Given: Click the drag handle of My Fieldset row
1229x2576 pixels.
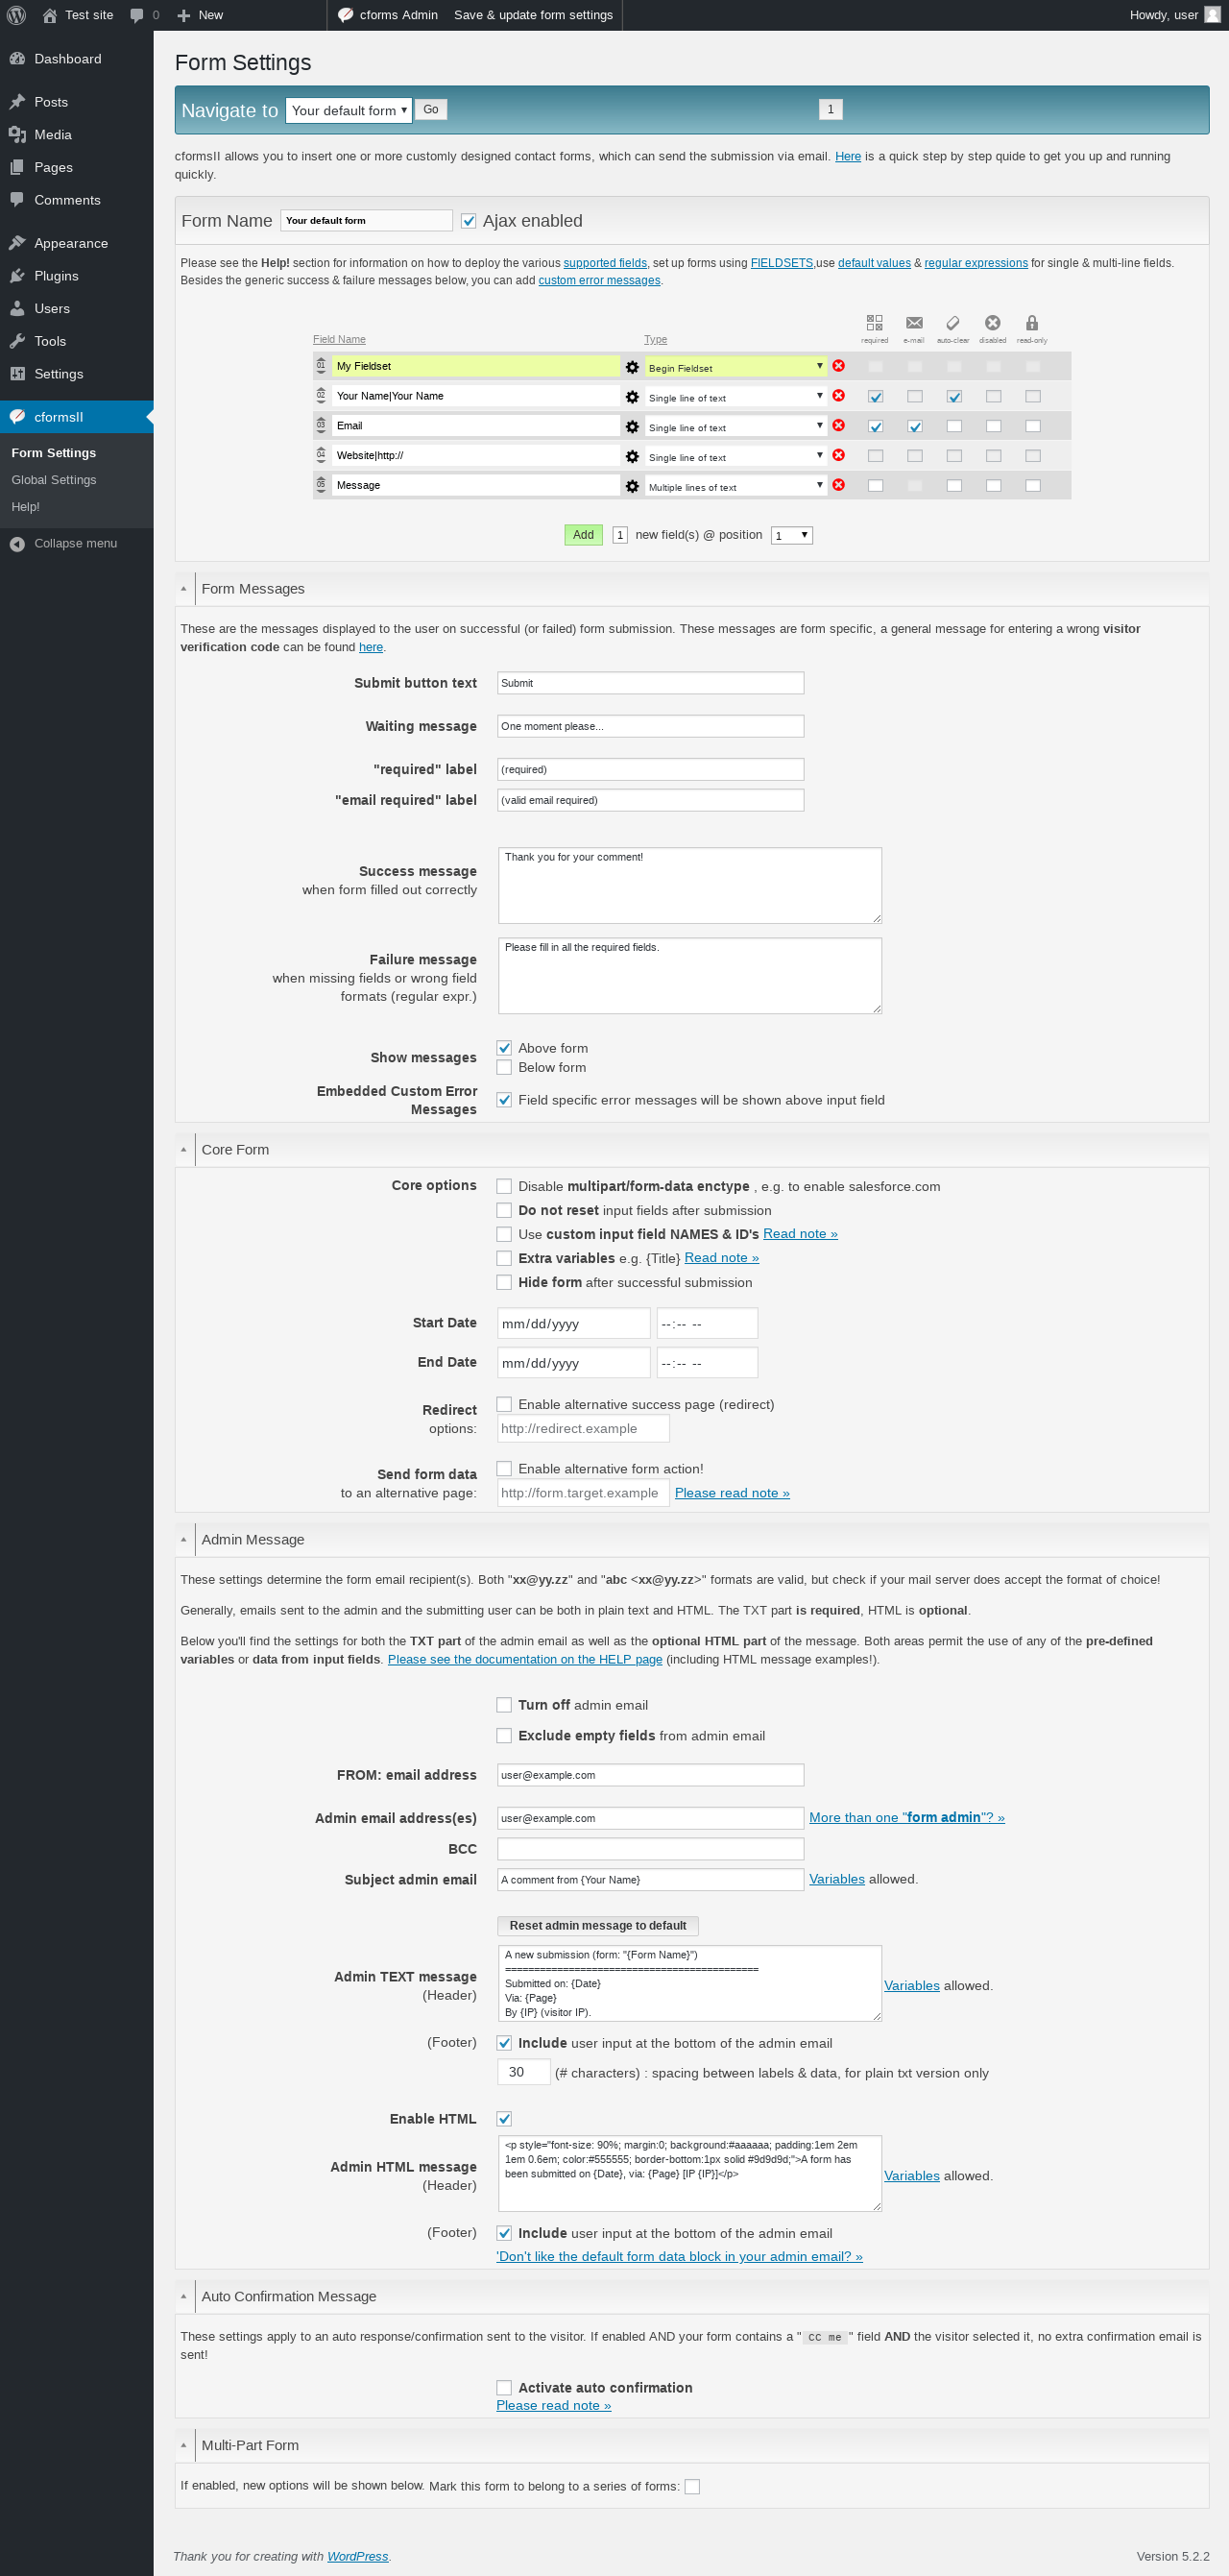Looking at the screenshot, I should [321, 366].
